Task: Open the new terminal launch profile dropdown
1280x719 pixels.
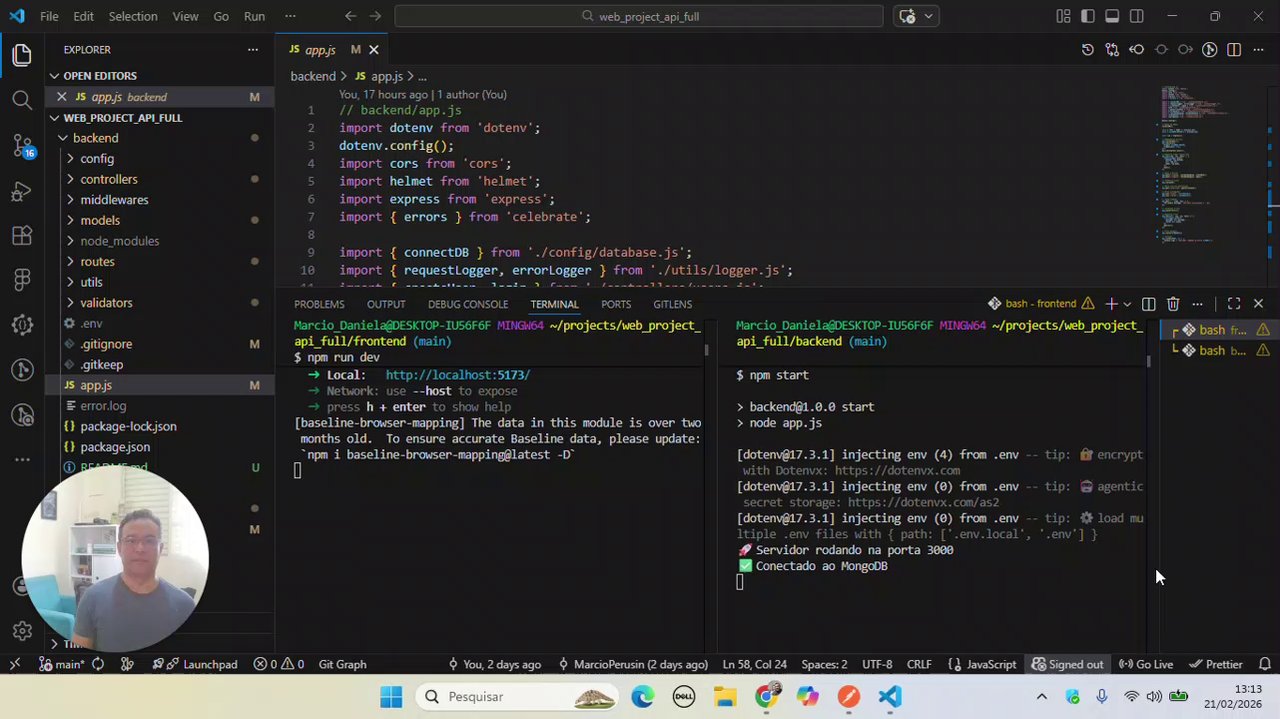Action: (x=1127, y=304)
